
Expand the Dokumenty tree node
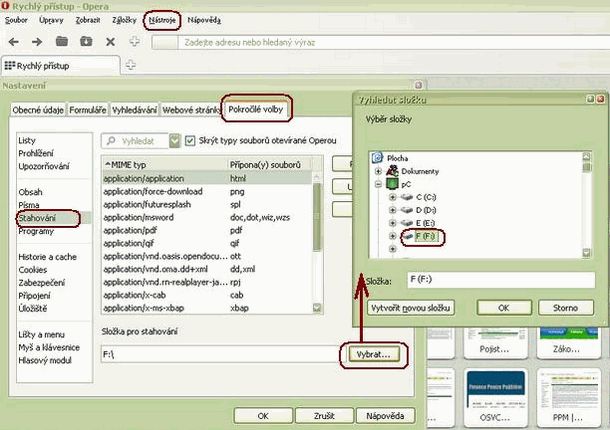pos(378,171)
